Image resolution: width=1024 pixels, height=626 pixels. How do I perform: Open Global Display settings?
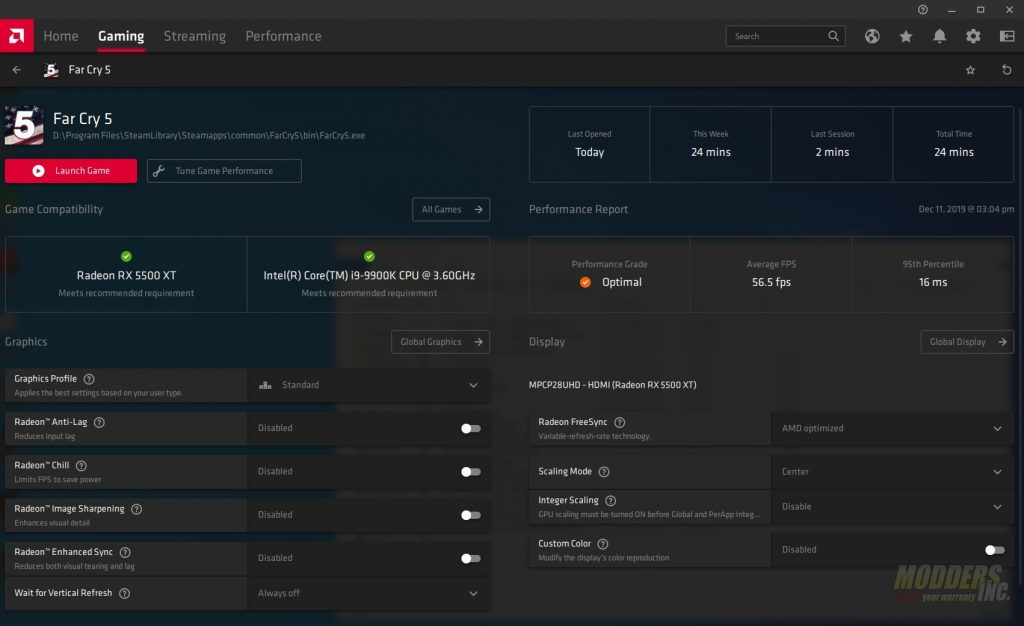(x=967, y=341)
